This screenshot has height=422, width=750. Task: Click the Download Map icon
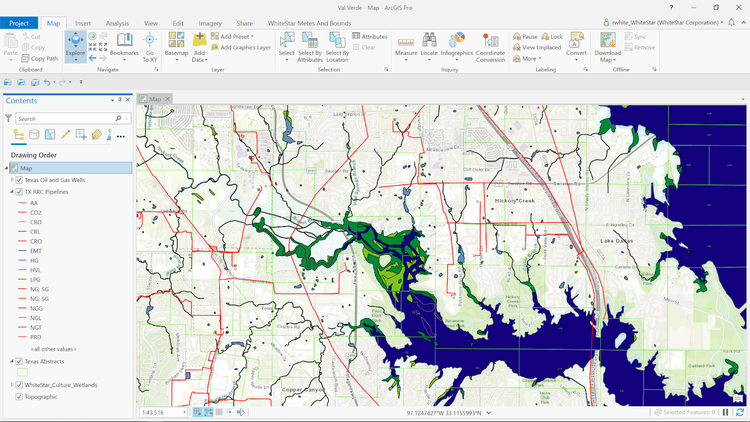[x=607, y=40]
